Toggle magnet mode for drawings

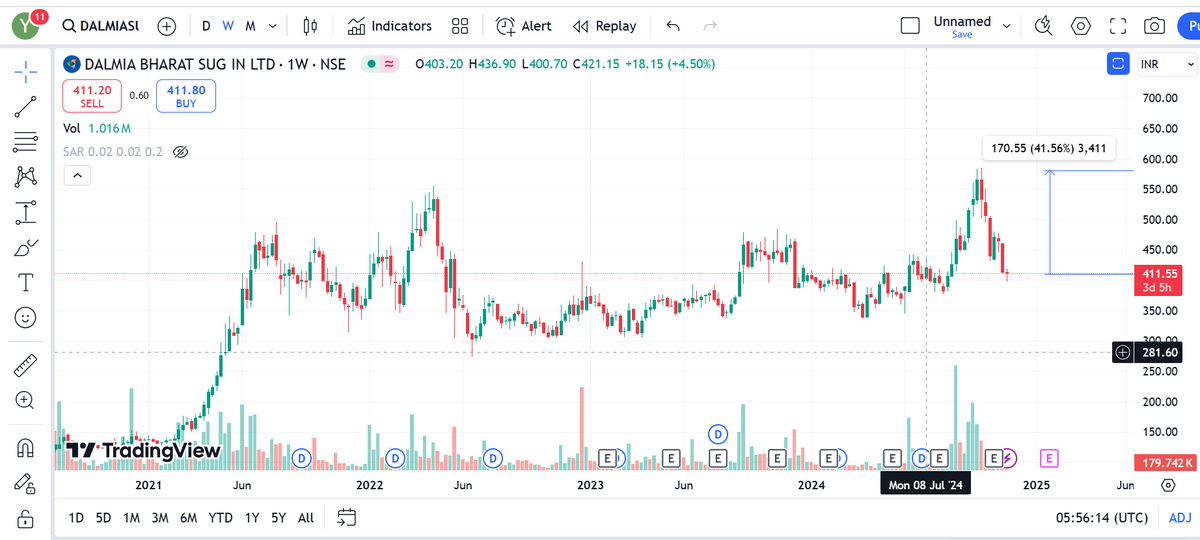click(x=25, y=448)
